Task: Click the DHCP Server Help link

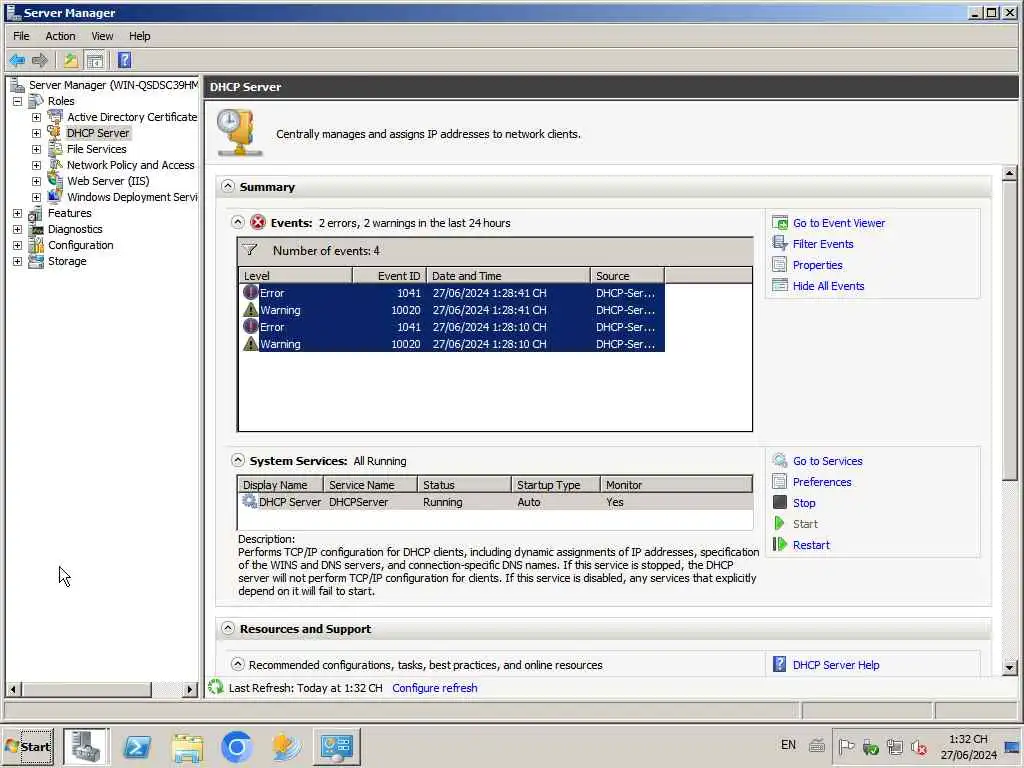Action: click(836, 664)
